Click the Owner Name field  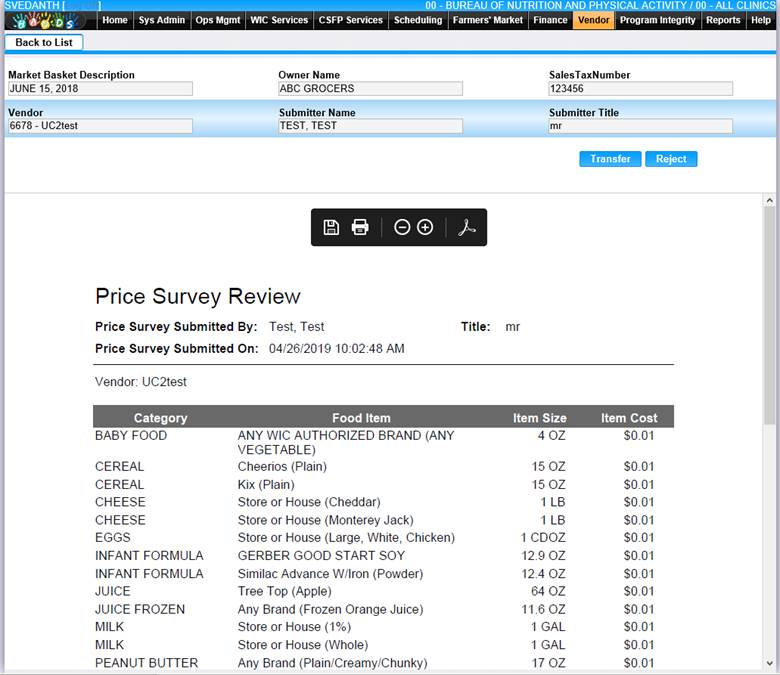370,89
